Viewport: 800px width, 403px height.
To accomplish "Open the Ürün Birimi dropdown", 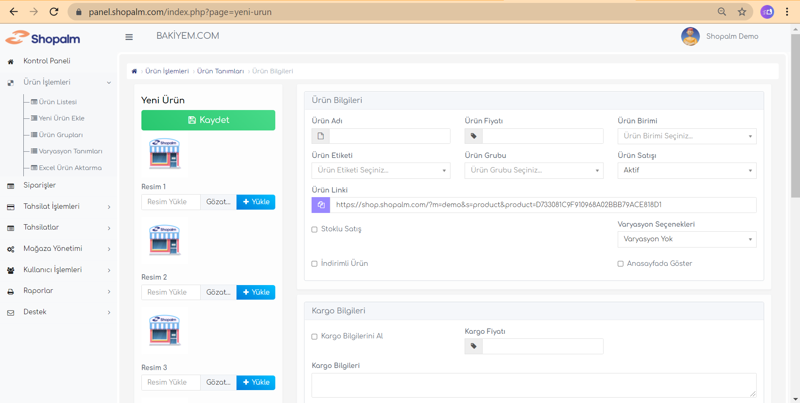I will click(x=686, y=136).
